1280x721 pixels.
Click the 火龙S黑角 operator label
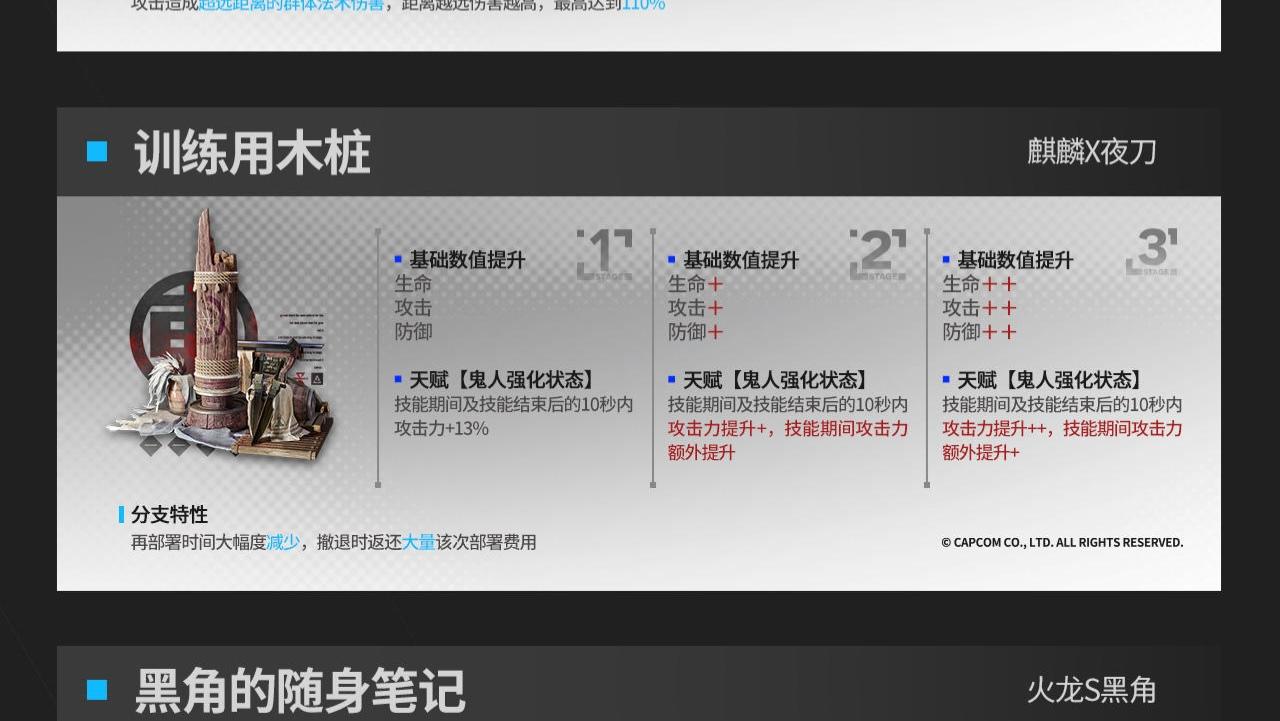pyautogui.click(x=1091, y=690)
